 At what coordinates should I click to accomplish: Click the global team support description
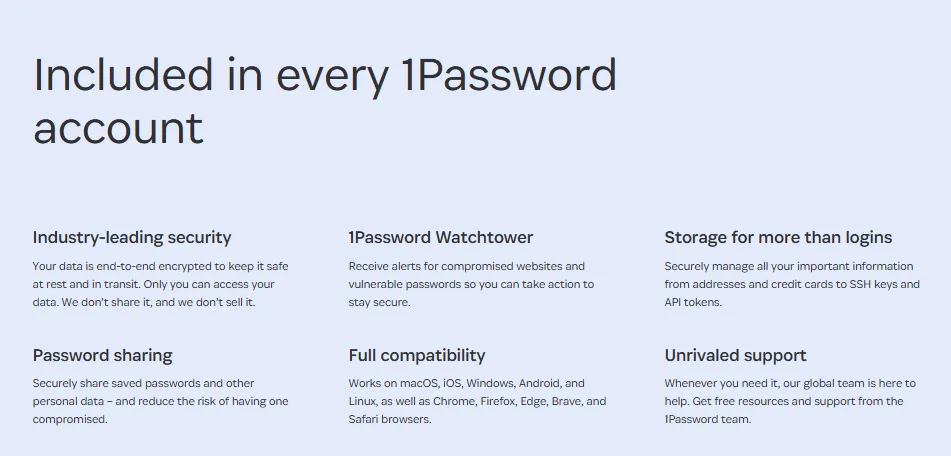[x=790, y=401]
